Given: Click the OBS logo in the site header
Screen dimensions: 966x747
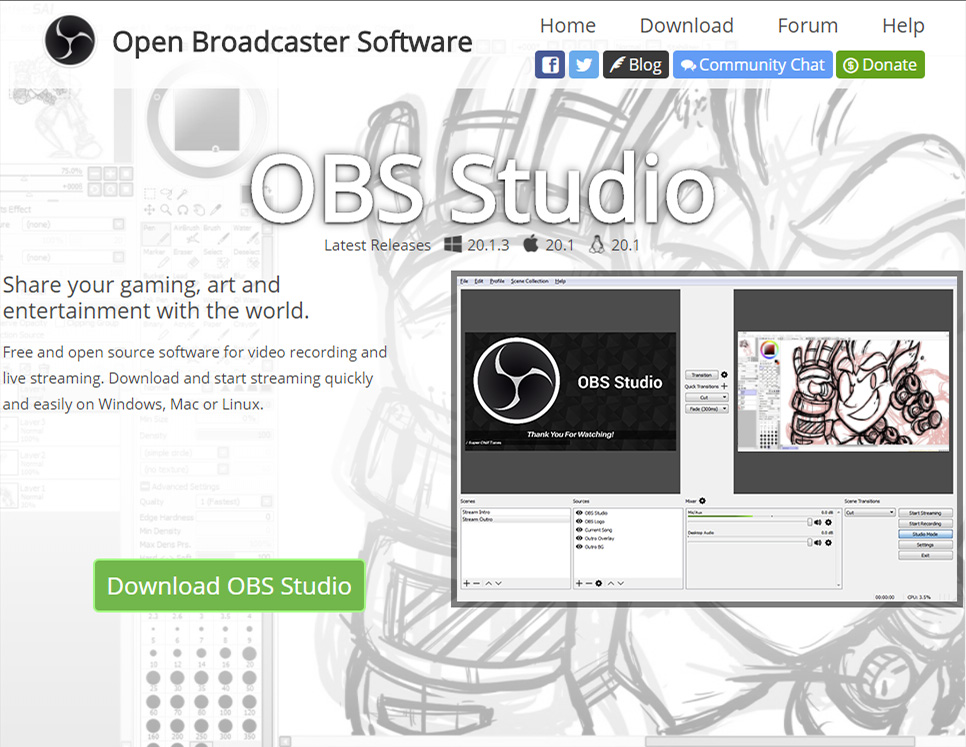Looking at the screenshot, I should pos(70,40).
